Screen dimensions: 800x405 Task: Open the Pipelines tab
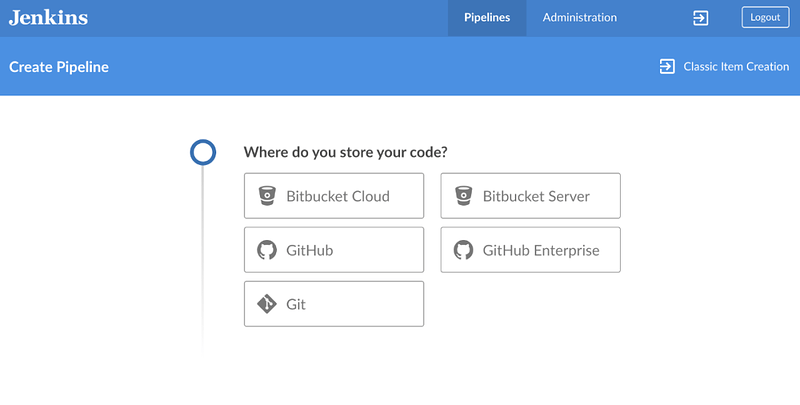point(487,18)
